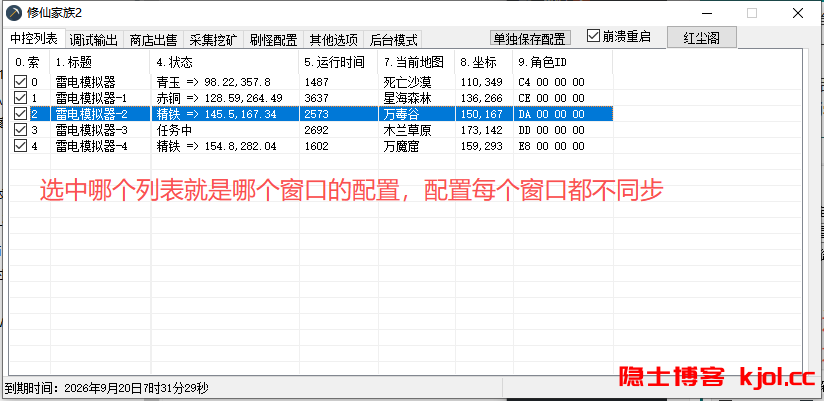The image size is (824, 401).
Task: Click status 精铁 => 154.8,282.04
Action: (216, 146)
